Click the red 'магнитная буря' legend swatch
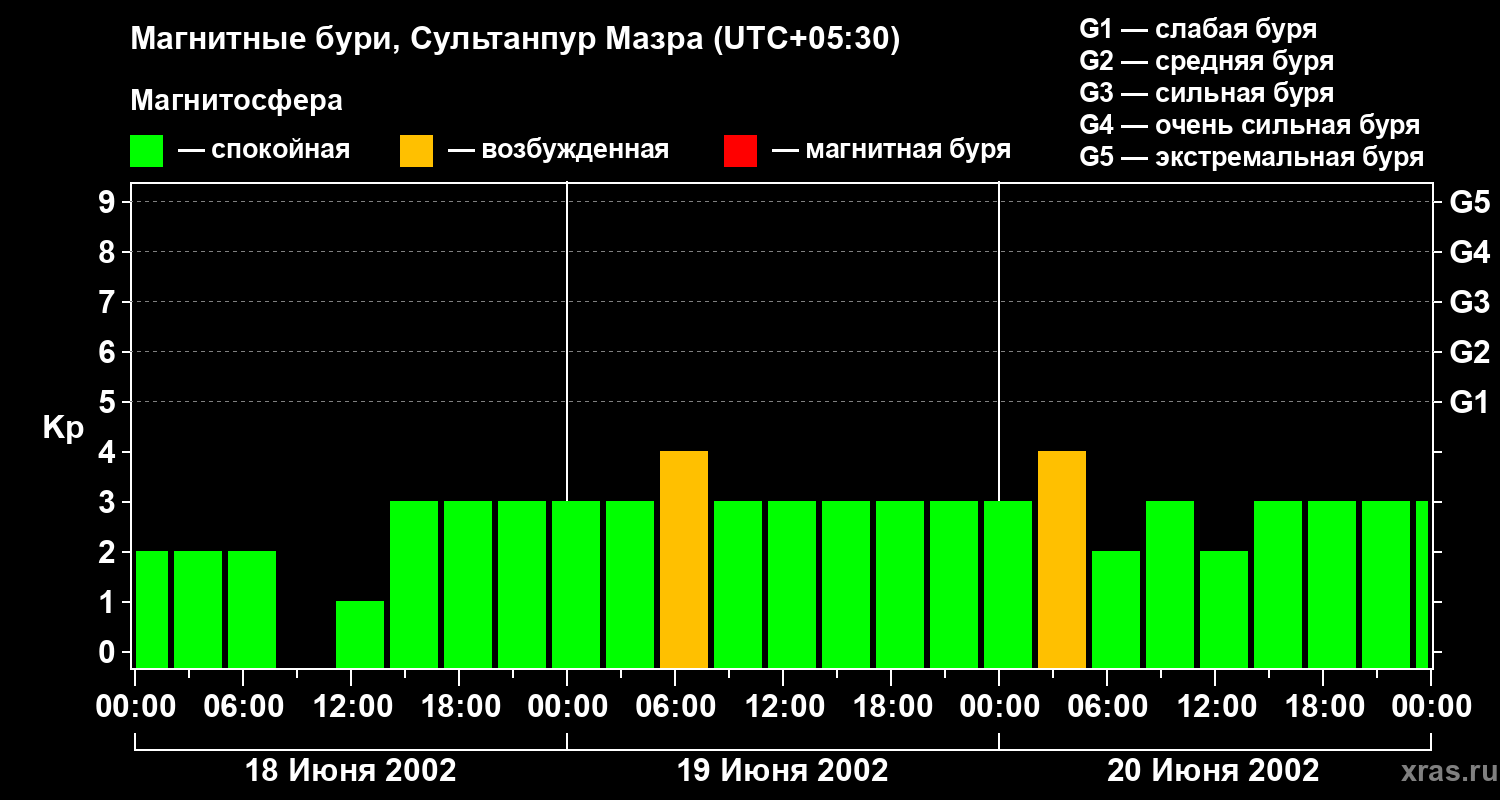This screenshot has height=800, width=1500. (x=740, y=151)
